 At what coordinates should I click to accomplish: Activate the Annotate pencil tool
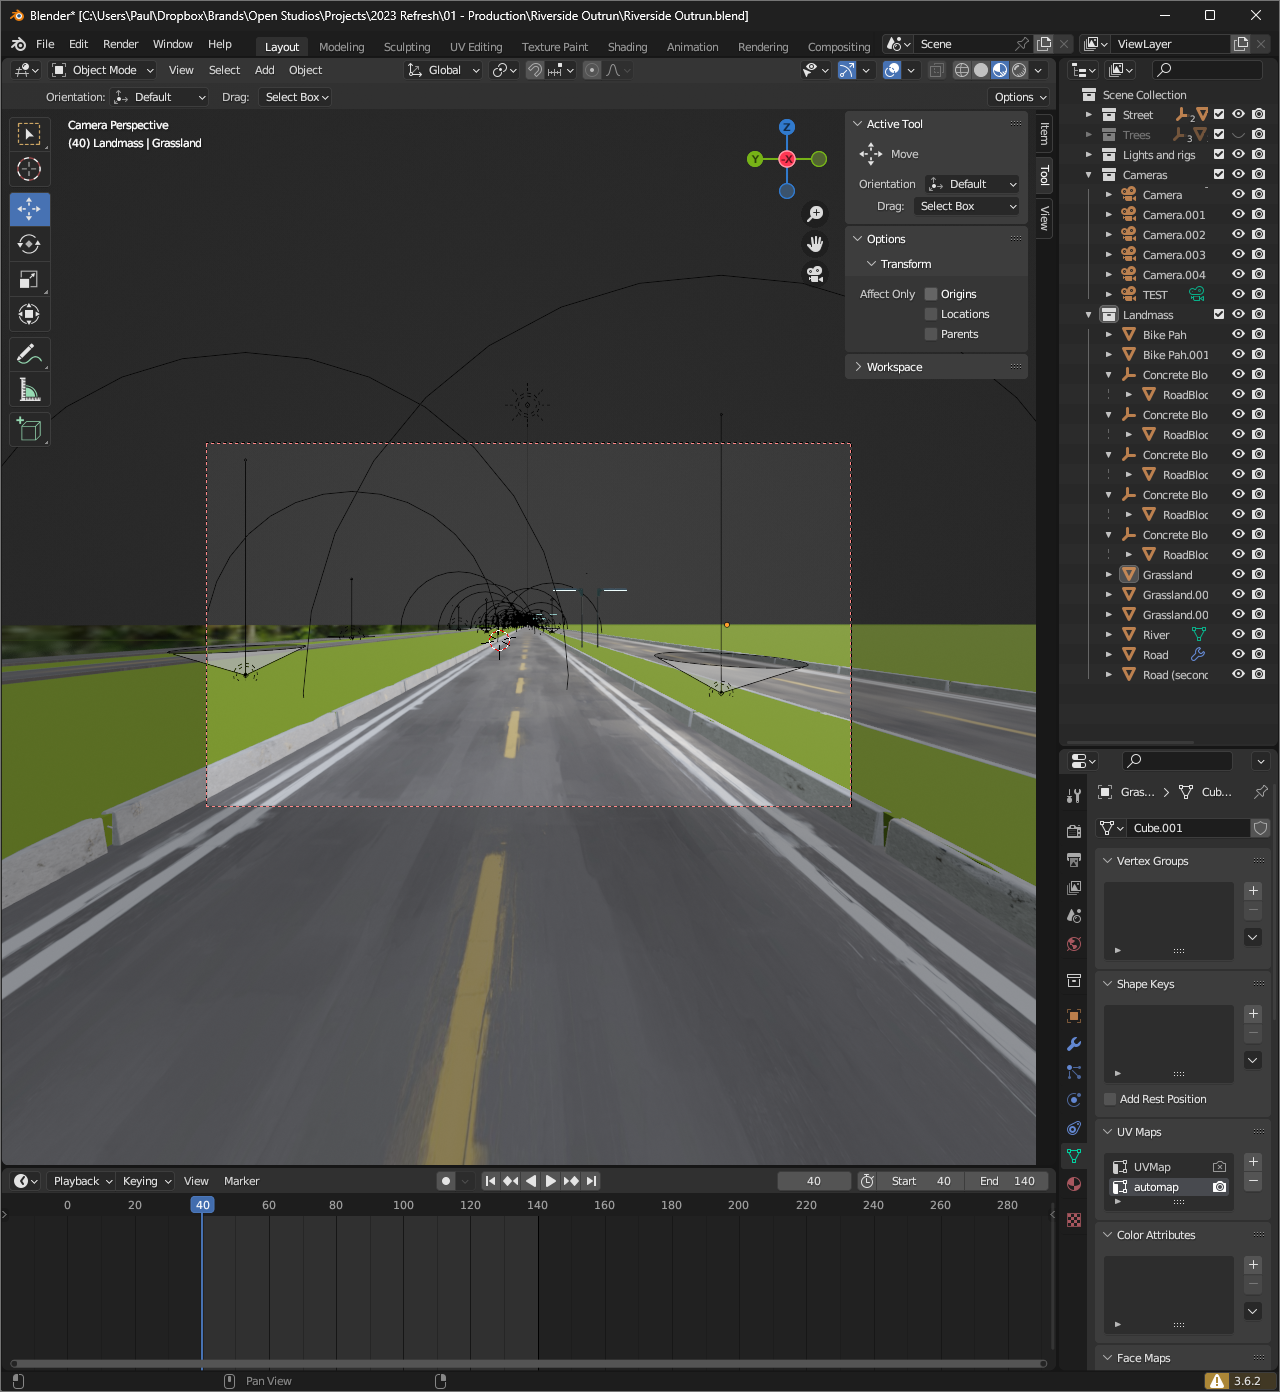click(29, 355)
